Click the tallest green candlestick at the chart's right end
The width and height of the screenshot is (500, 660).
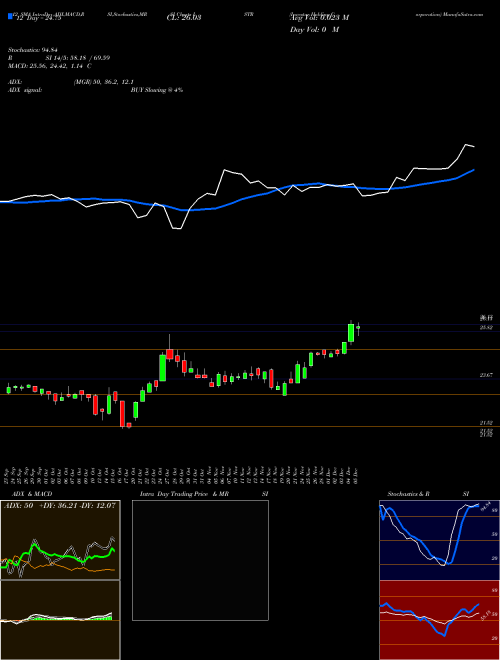point(351,333)
